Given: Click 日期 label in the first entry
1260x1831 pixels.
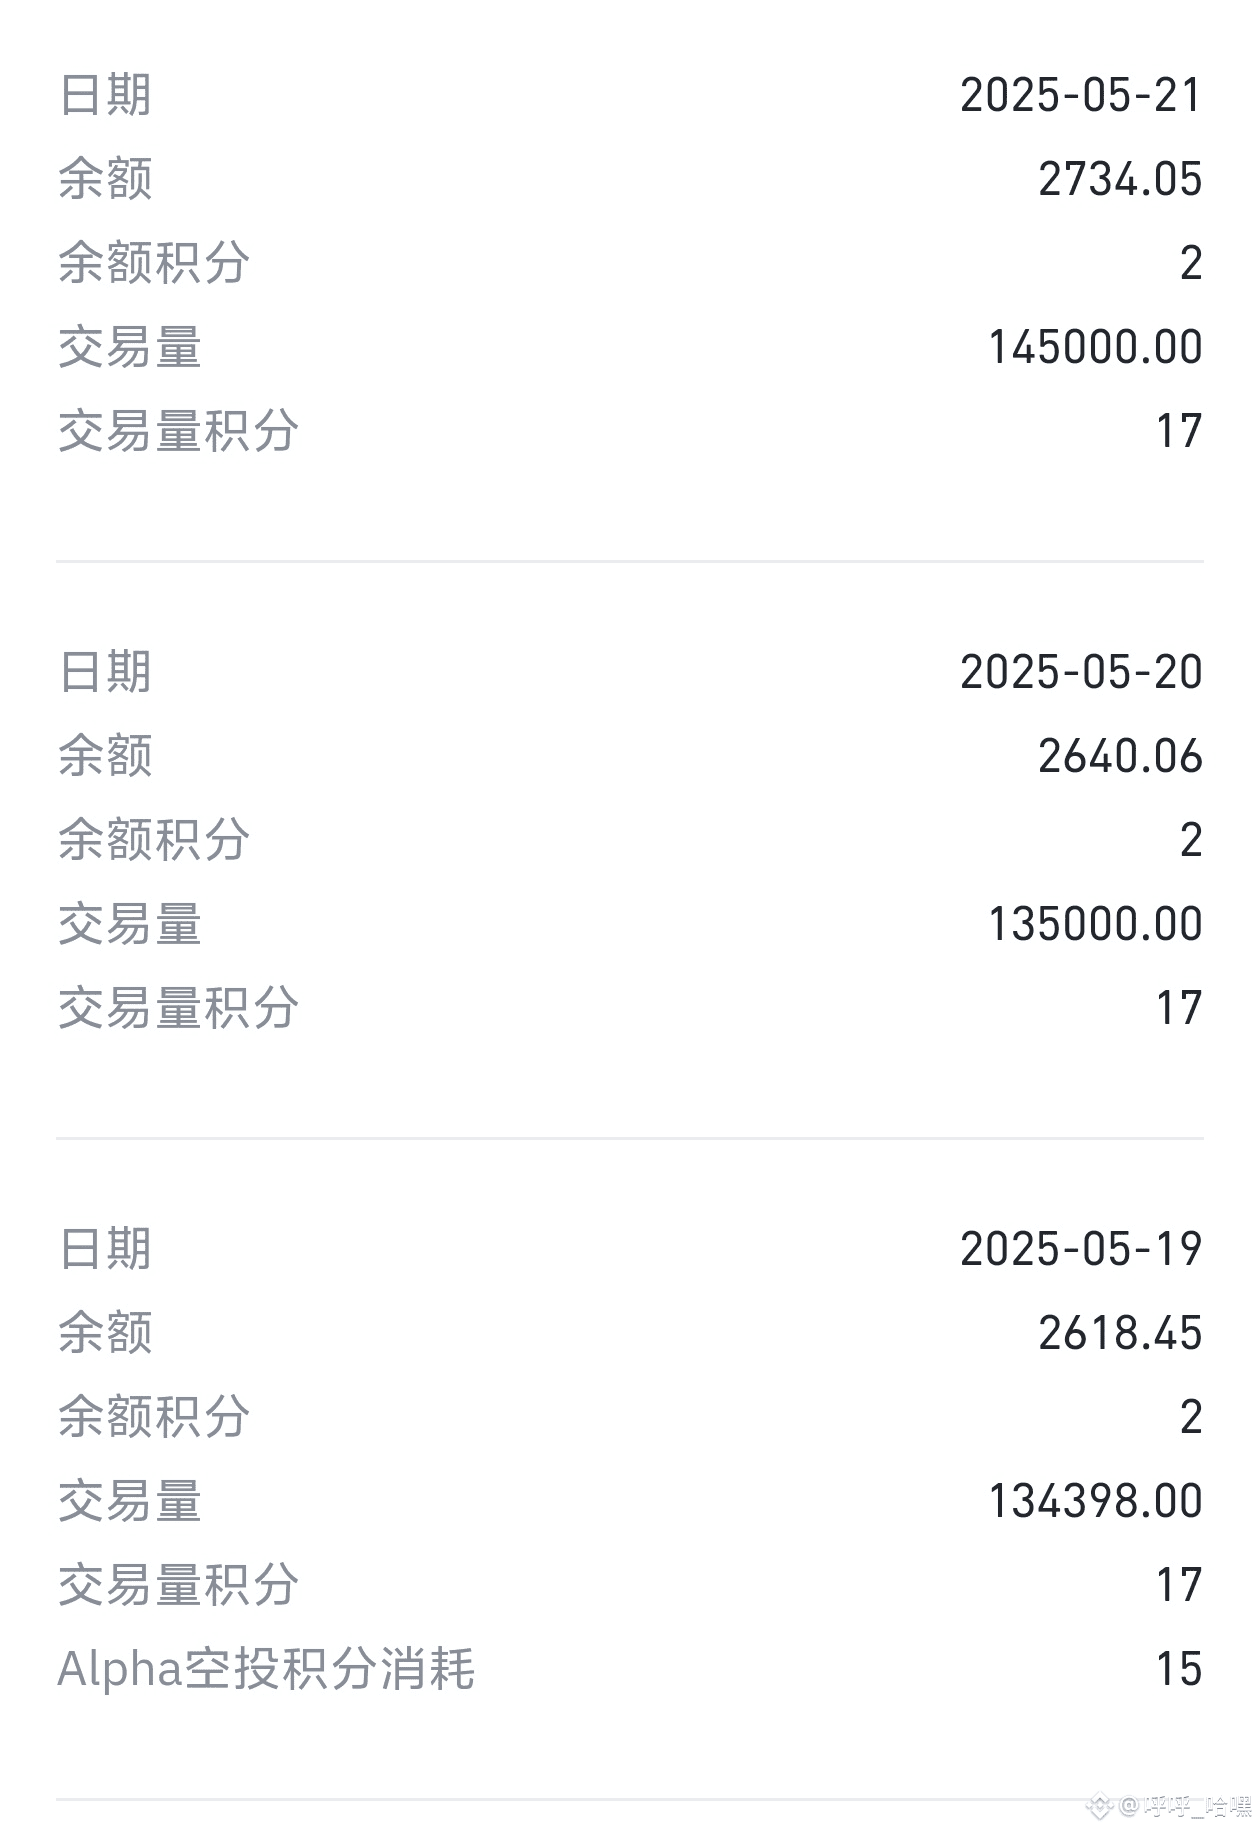Looking at the screenshot, I should [105, 96].
